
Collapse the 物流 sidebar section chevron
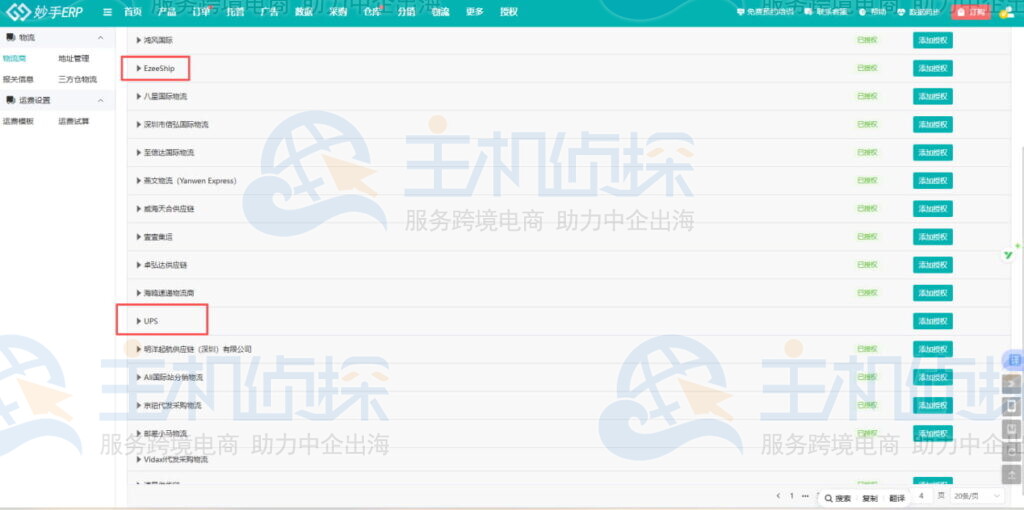[101, 38]
